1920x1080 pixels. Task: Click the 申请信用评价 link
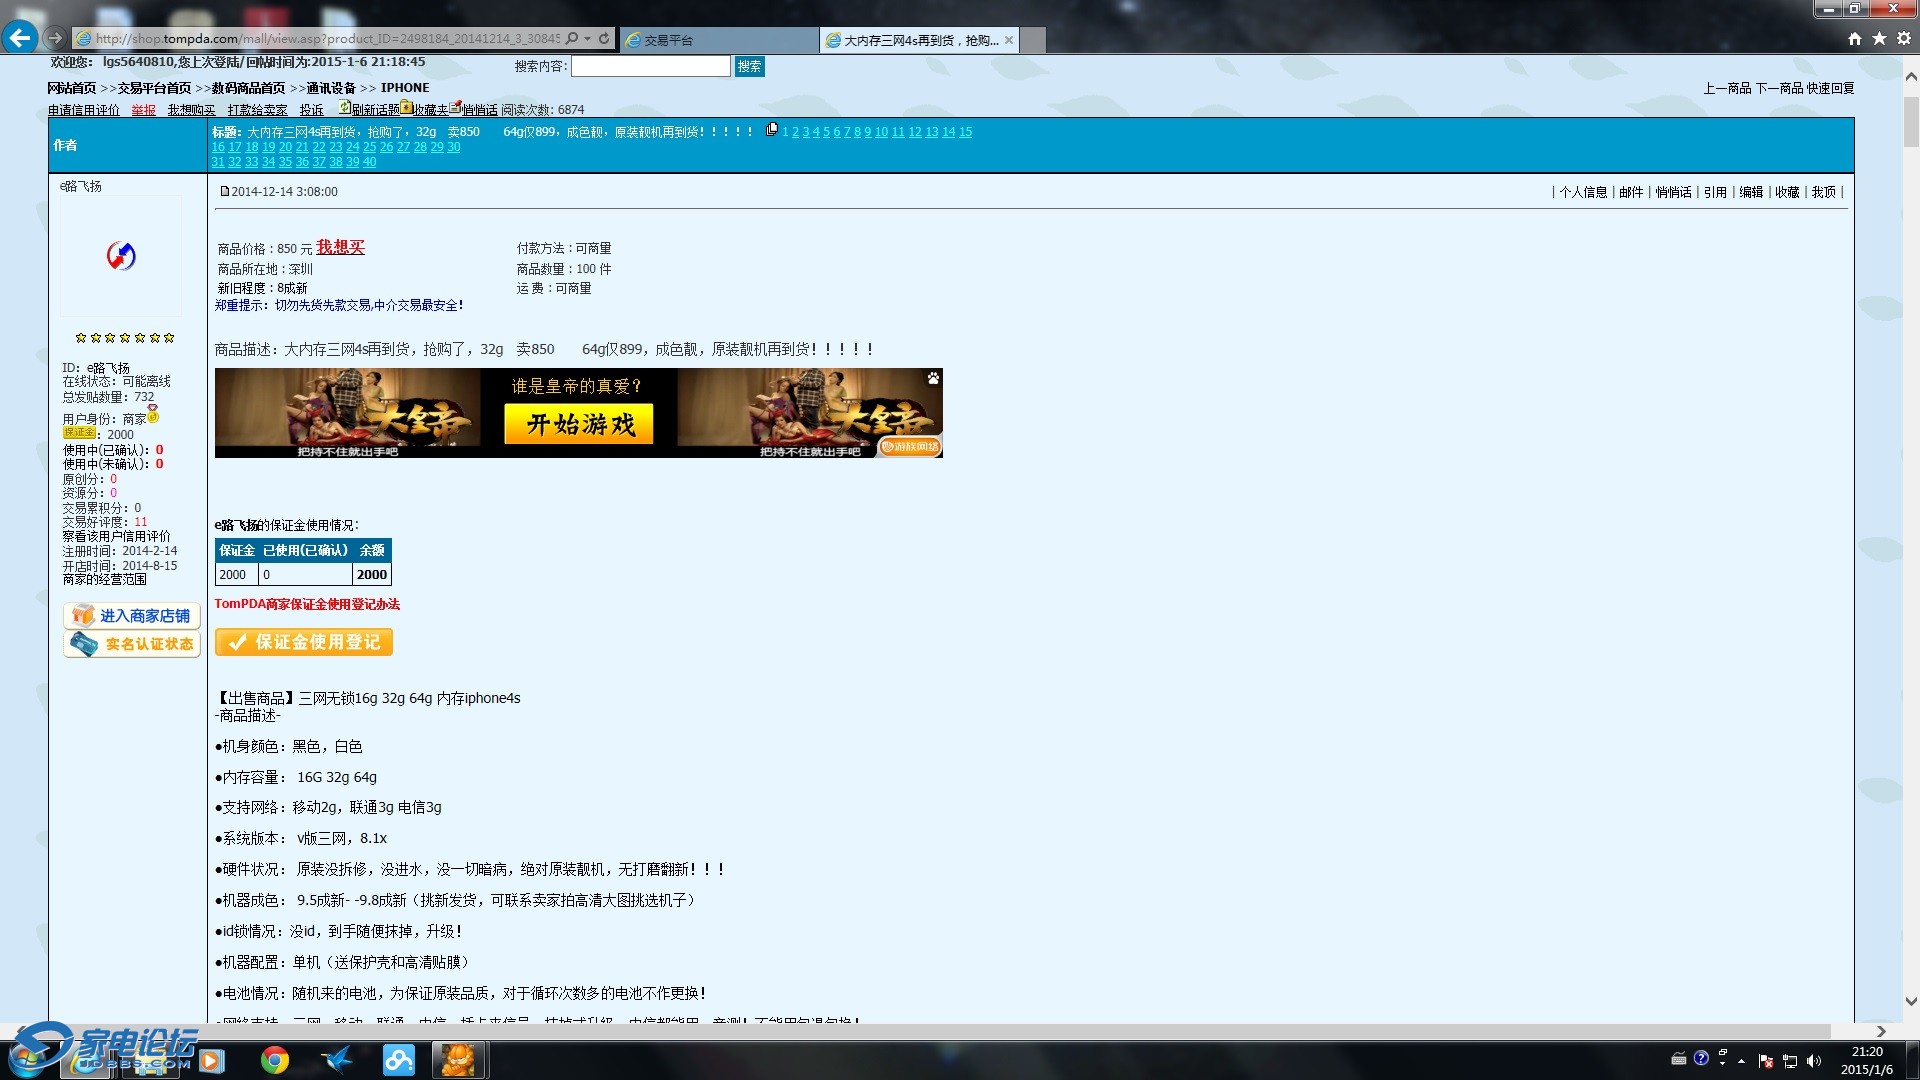[x=83, y=110]
